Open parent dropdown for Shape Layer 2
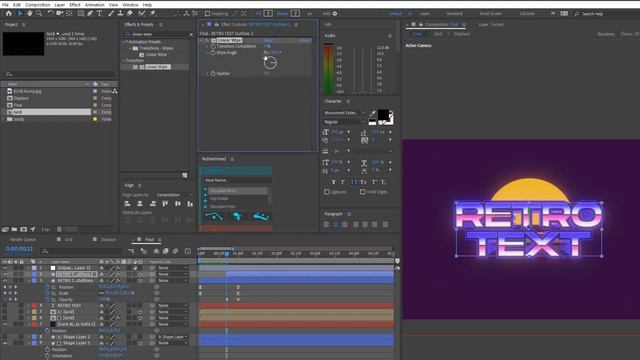640x360 pixels. click(173, 337)
